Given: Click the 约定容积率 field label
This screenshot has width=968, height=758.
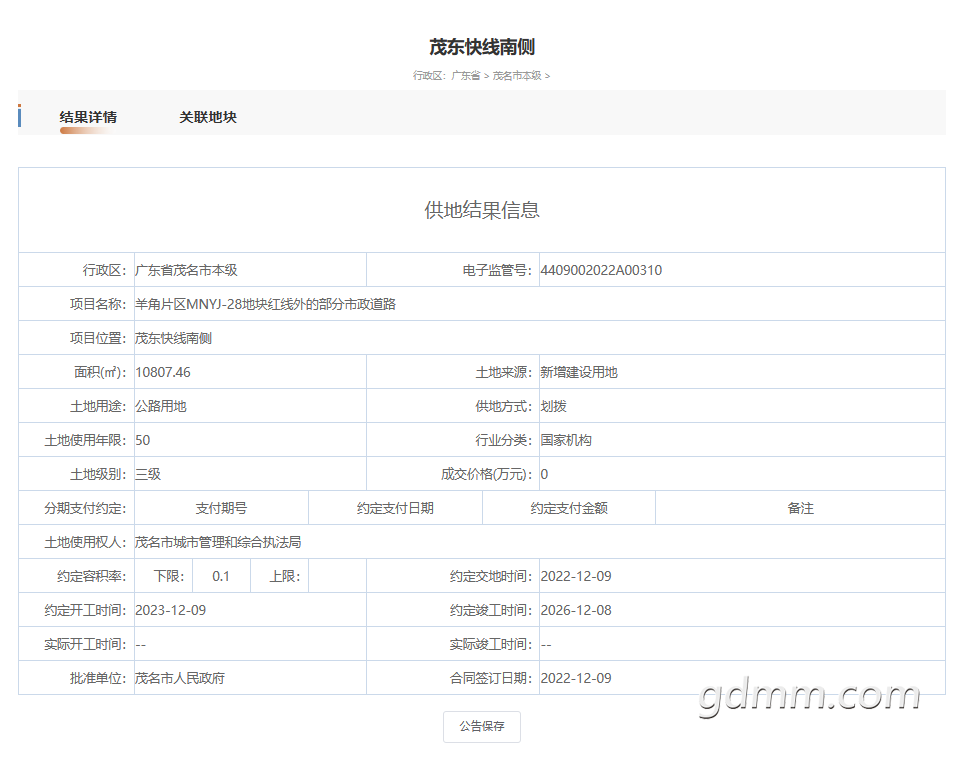Looking at the screenshot, I should 91,577.
